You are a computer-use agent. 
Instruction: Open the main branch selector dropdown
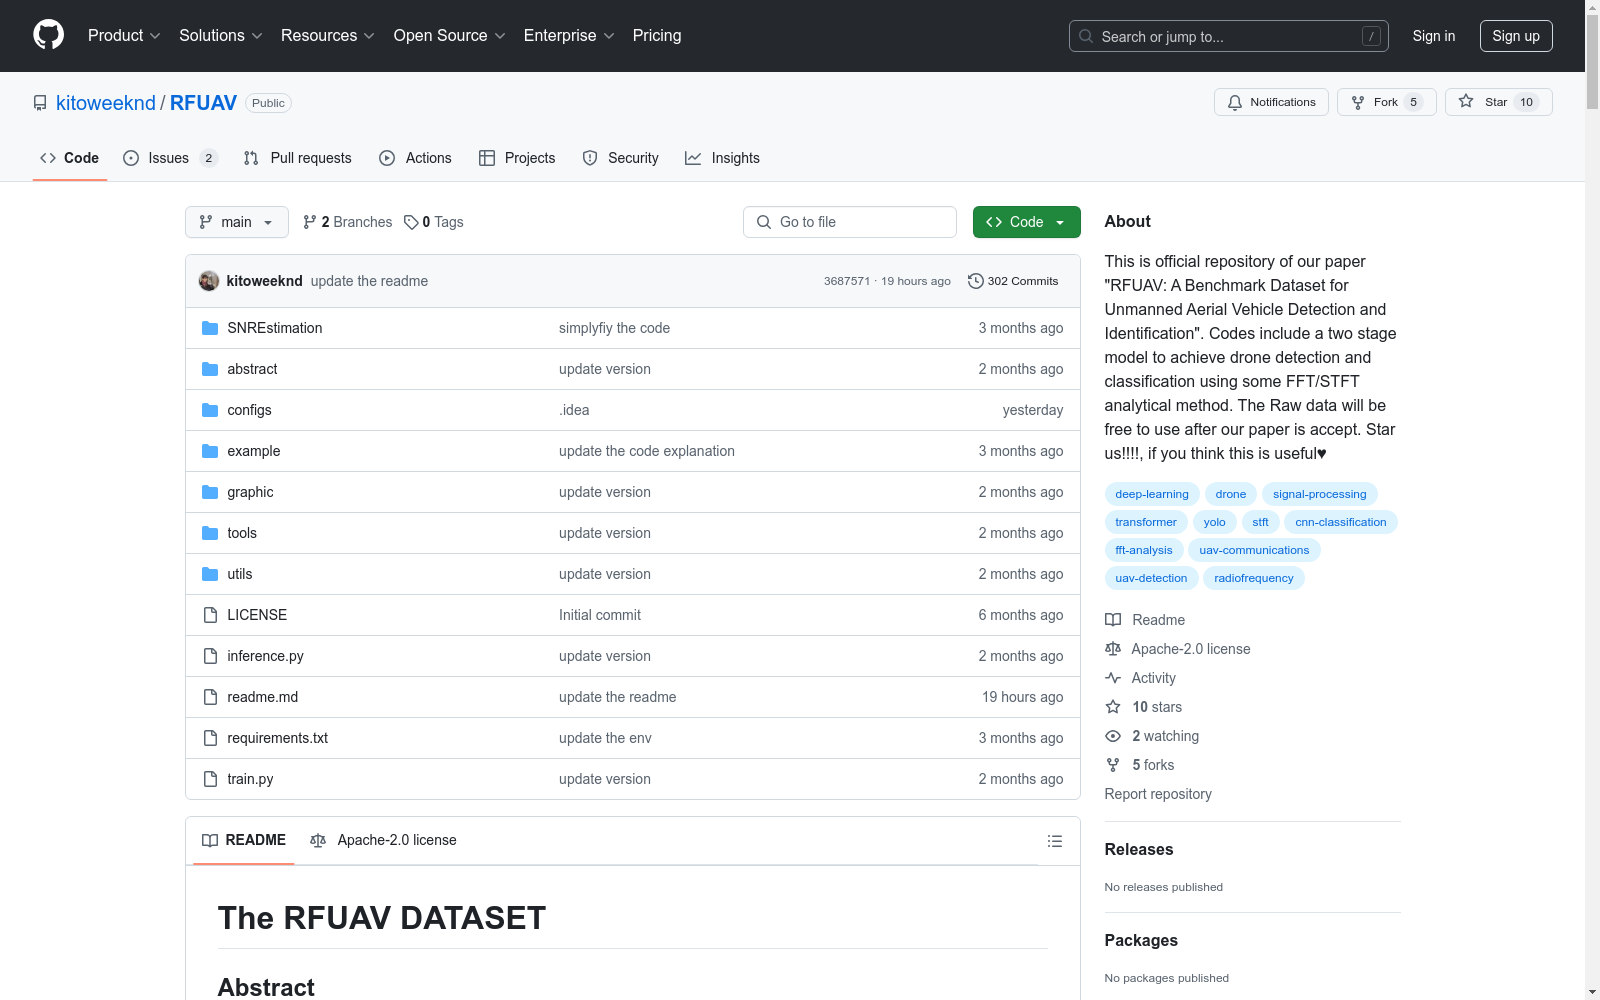click(x=237, y=222)
